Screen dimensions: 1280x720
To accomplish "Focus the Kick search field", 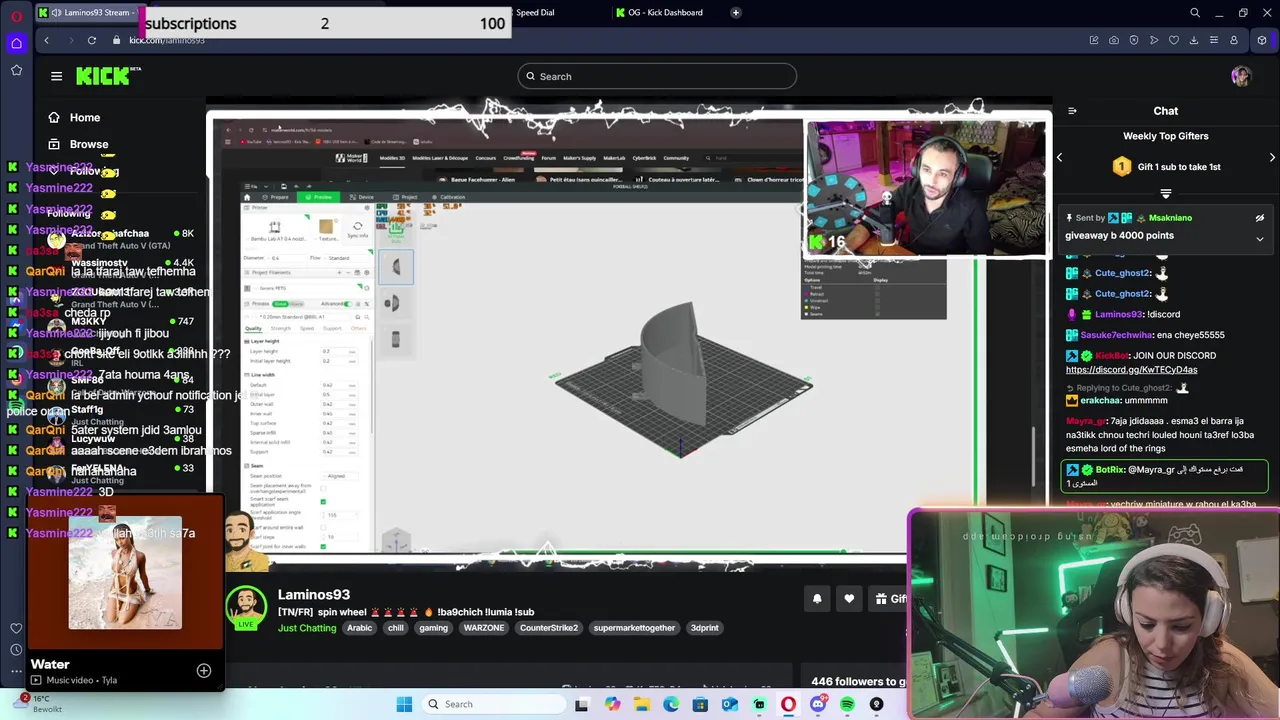I will [x=657, y=76].
